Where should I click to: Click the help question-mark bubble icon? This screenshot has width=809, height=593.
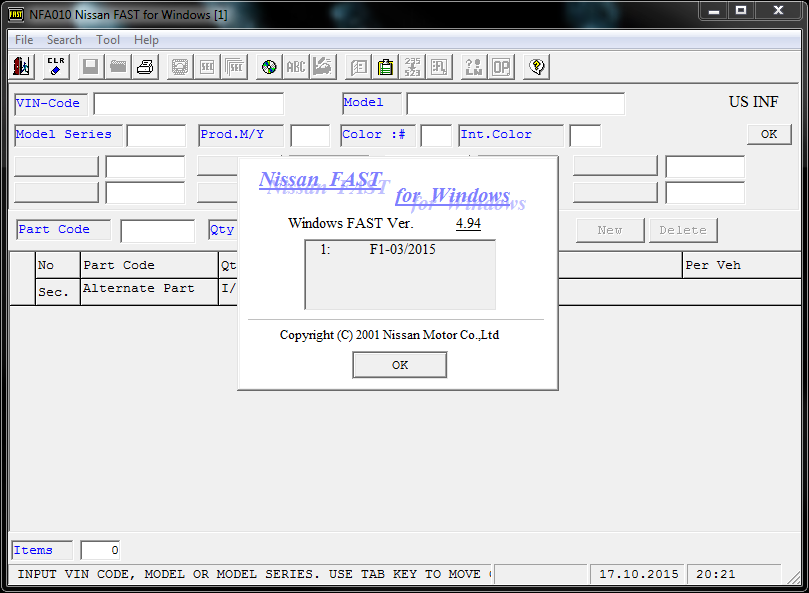pos(537,67)
